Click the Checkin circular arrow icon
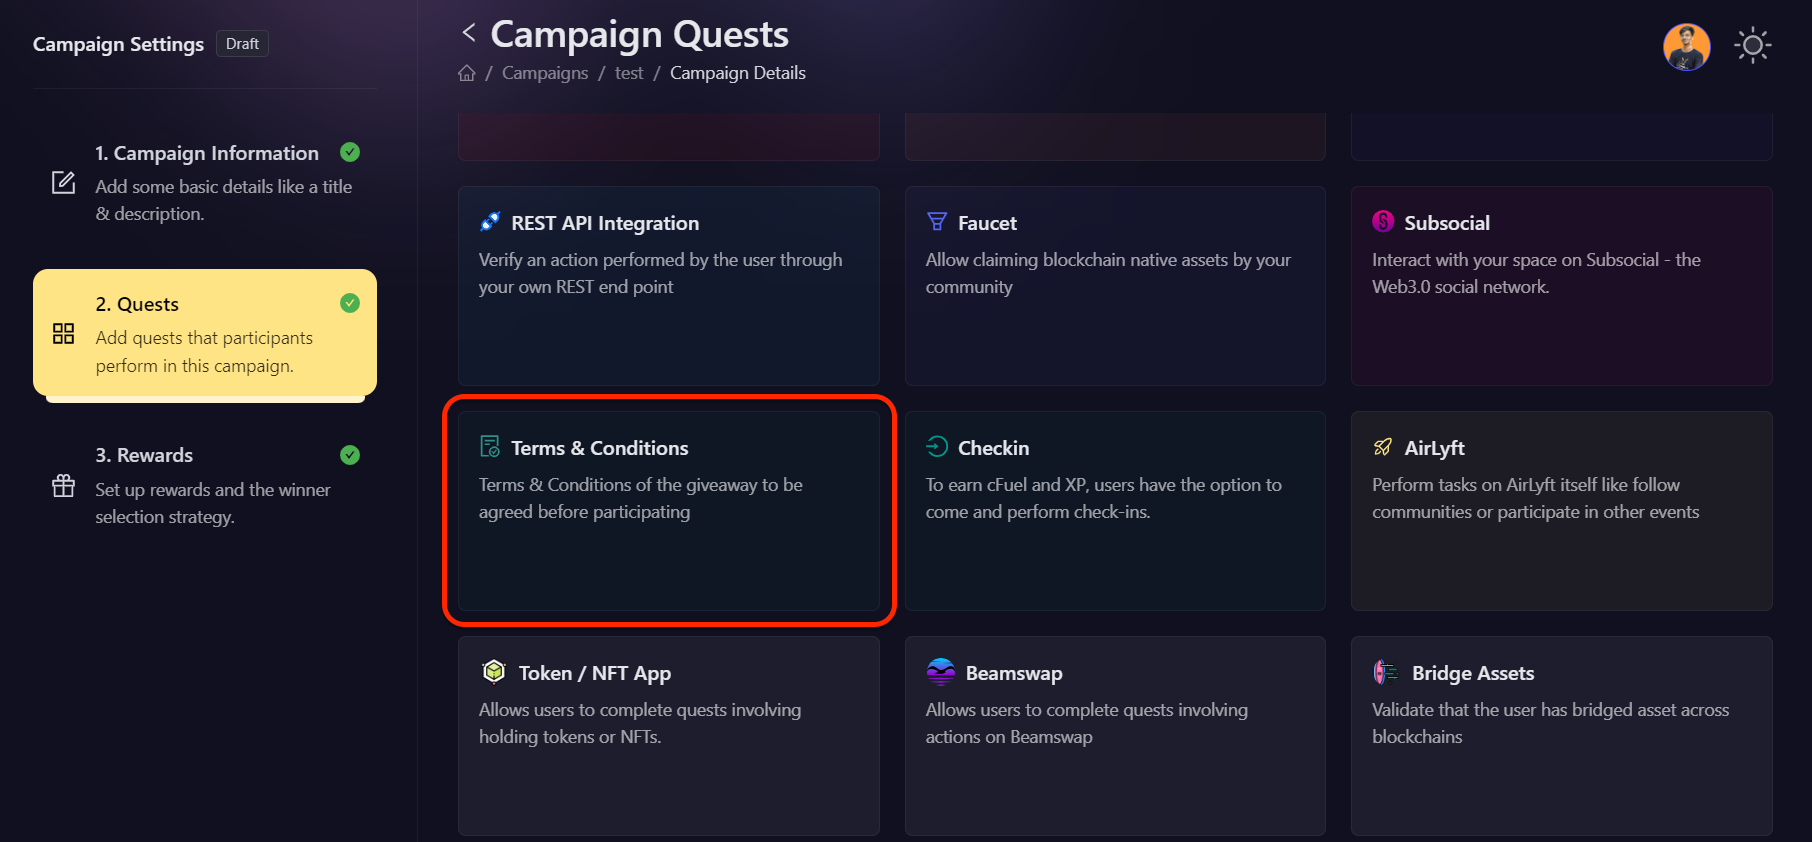The height and width of the screenshot is (842, 1812). pyautogui.click(x=938, y=447)
